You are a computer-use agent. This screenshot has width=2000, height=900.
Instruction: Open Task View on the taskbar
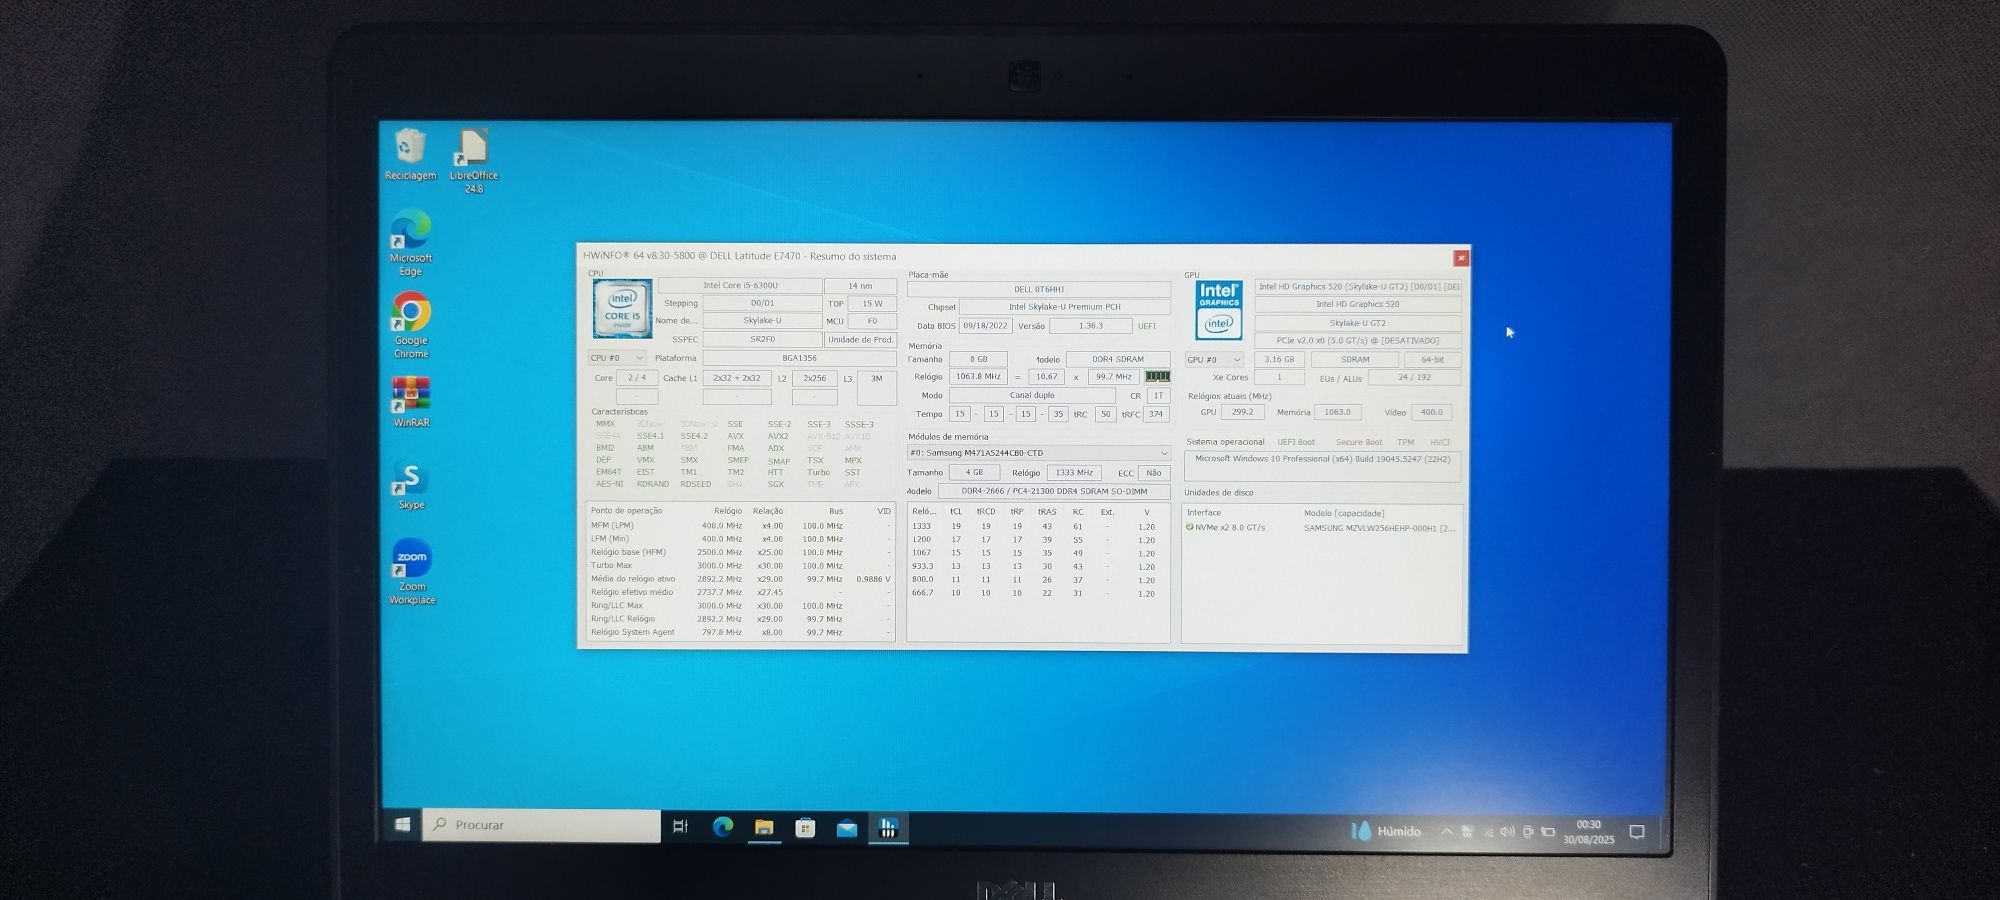coord(680,826)
